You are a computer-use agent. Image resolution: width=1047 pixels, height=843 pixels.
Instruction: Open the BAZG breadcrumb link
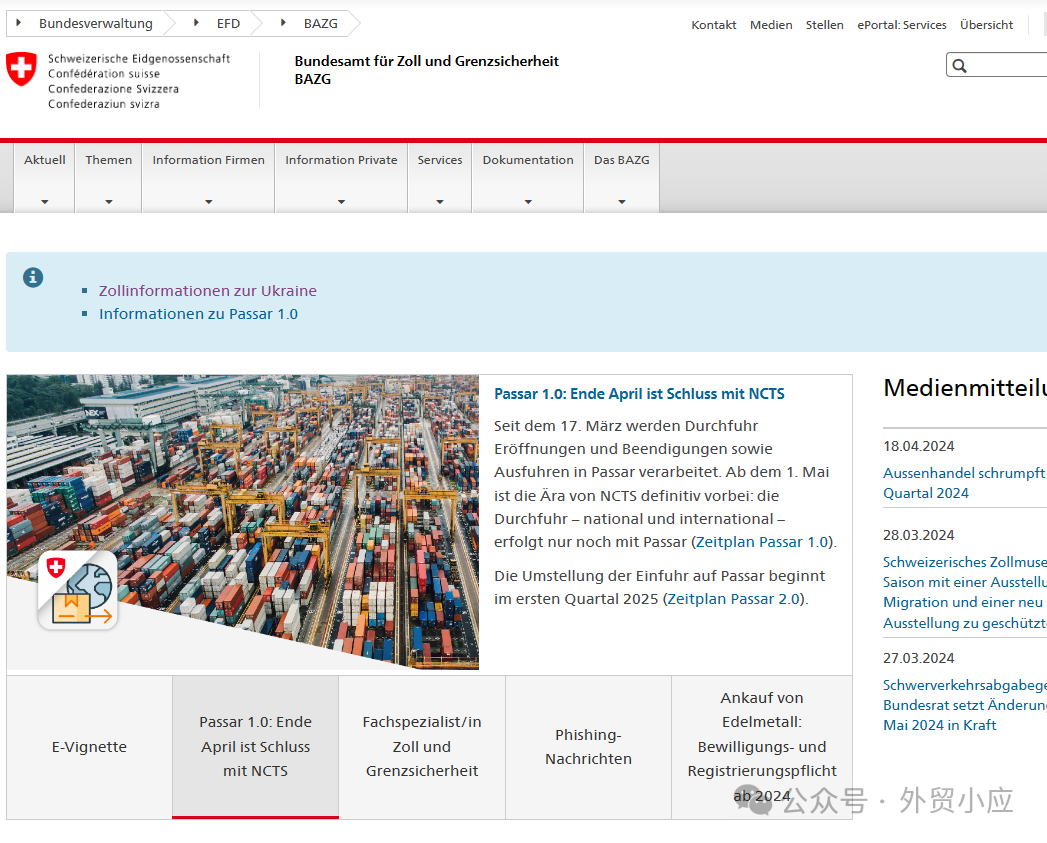click(321, 23)
